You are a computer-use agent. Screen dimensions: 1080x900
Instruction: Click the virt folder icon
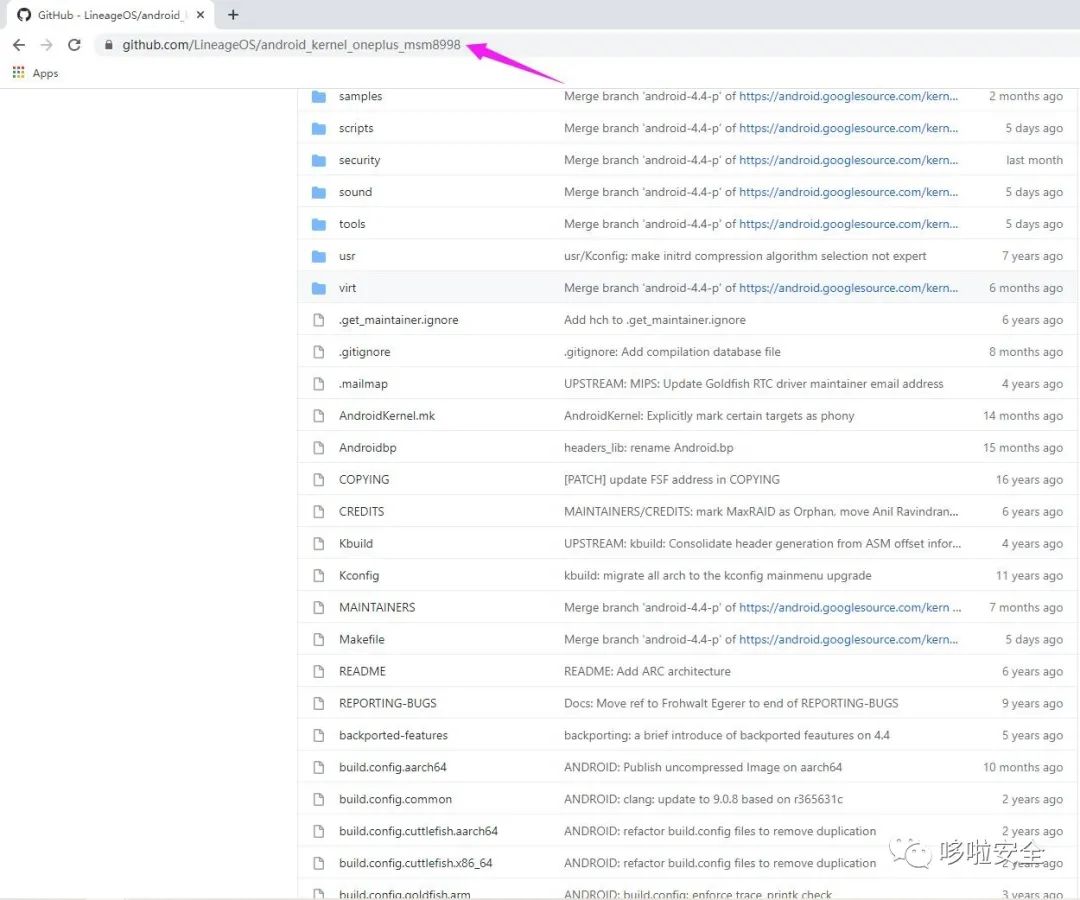(318, 288)
